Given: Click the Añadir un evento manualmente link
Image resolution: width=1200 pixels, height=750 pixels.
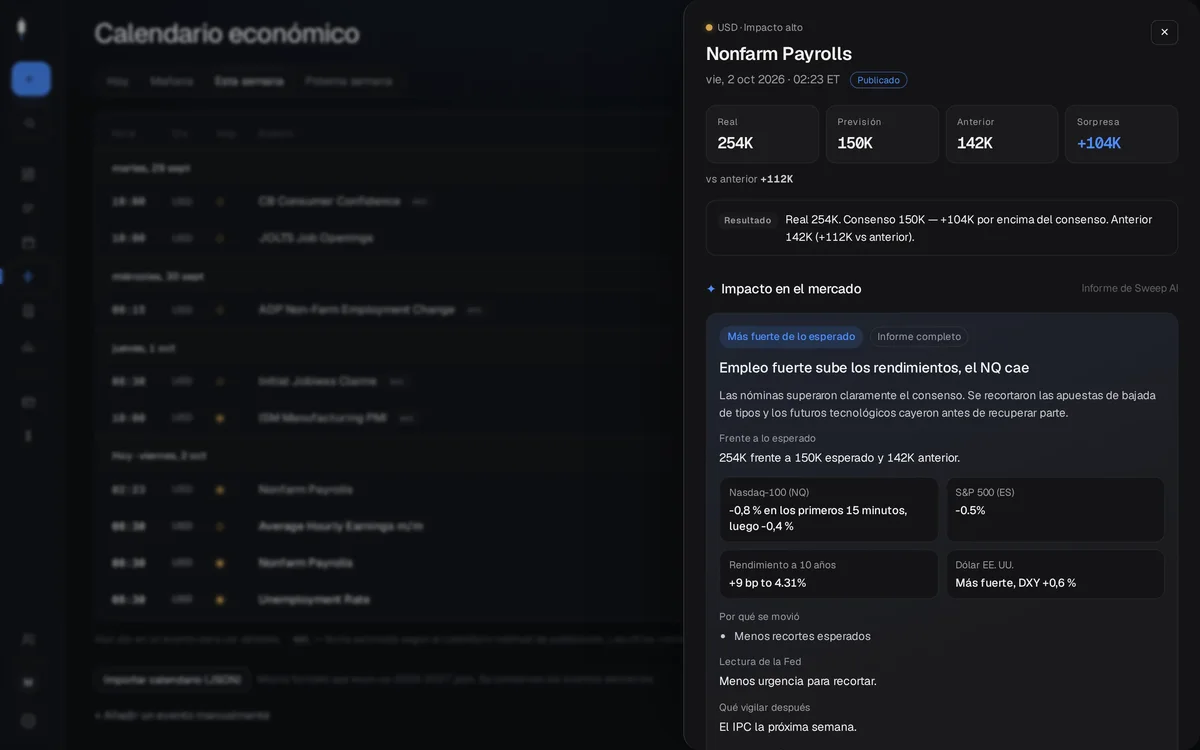Looking at the screenshot, I should (x=182, y=715).
